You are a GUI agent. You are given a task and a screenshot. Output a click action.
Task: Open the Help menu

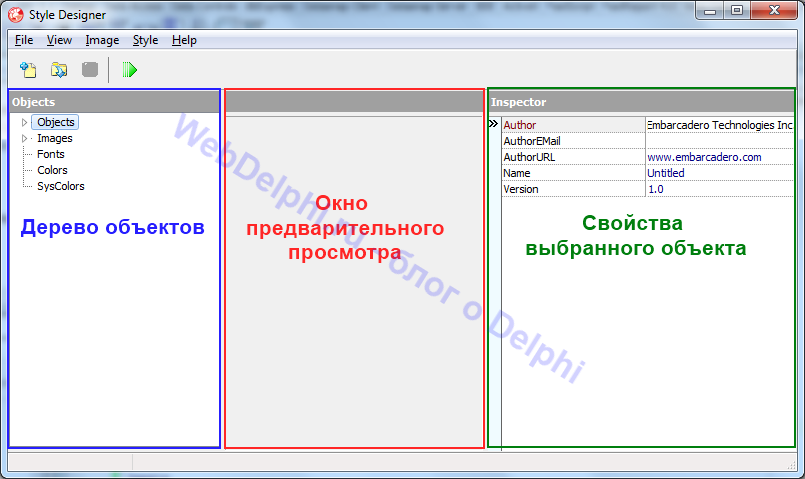coord(184,40)
